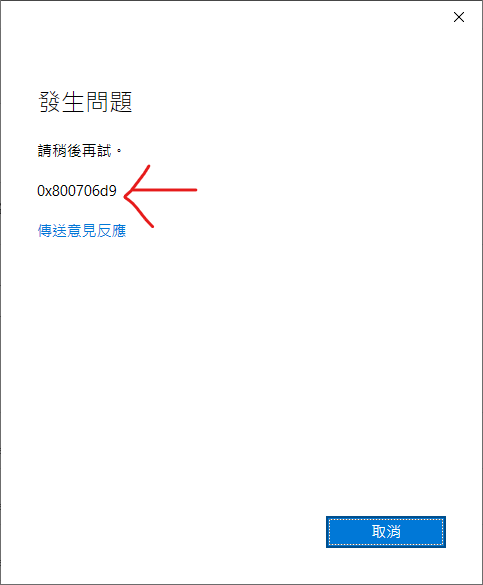Click the 發 character in the heading
The height and width of the screenshot is (585, 483).
pyautogui.click(x=50, y=101)
